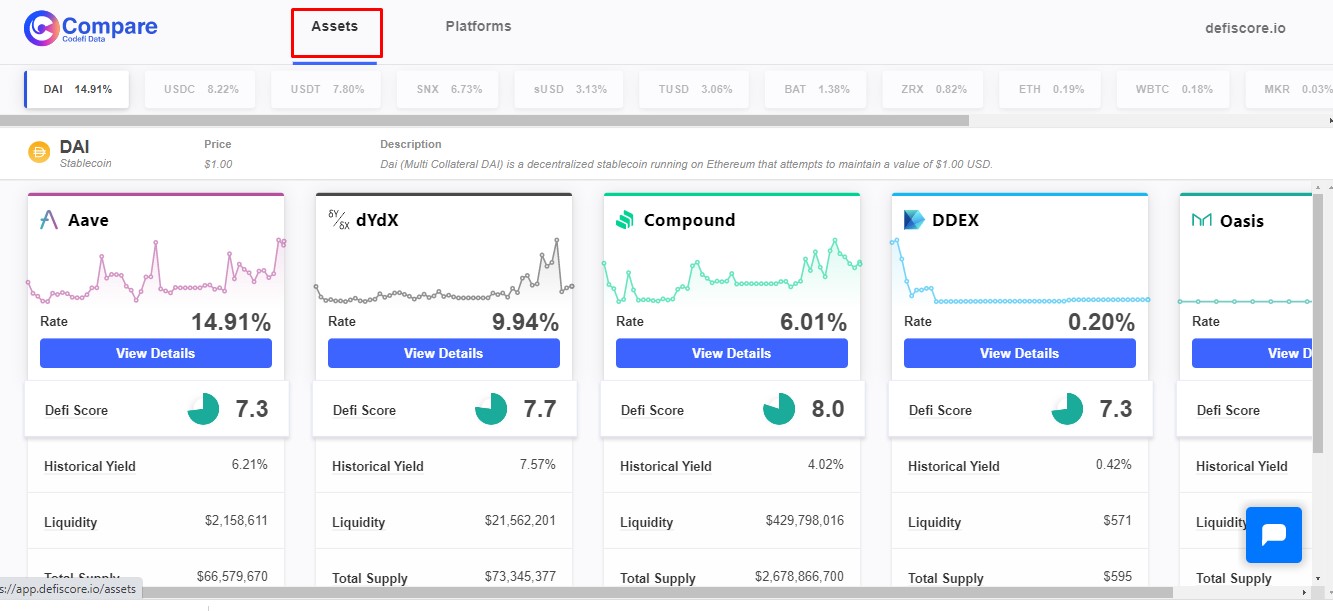Select the ETH 0.19% asset tab
Screen dimensions: 1333x611
click(1051, 89)
